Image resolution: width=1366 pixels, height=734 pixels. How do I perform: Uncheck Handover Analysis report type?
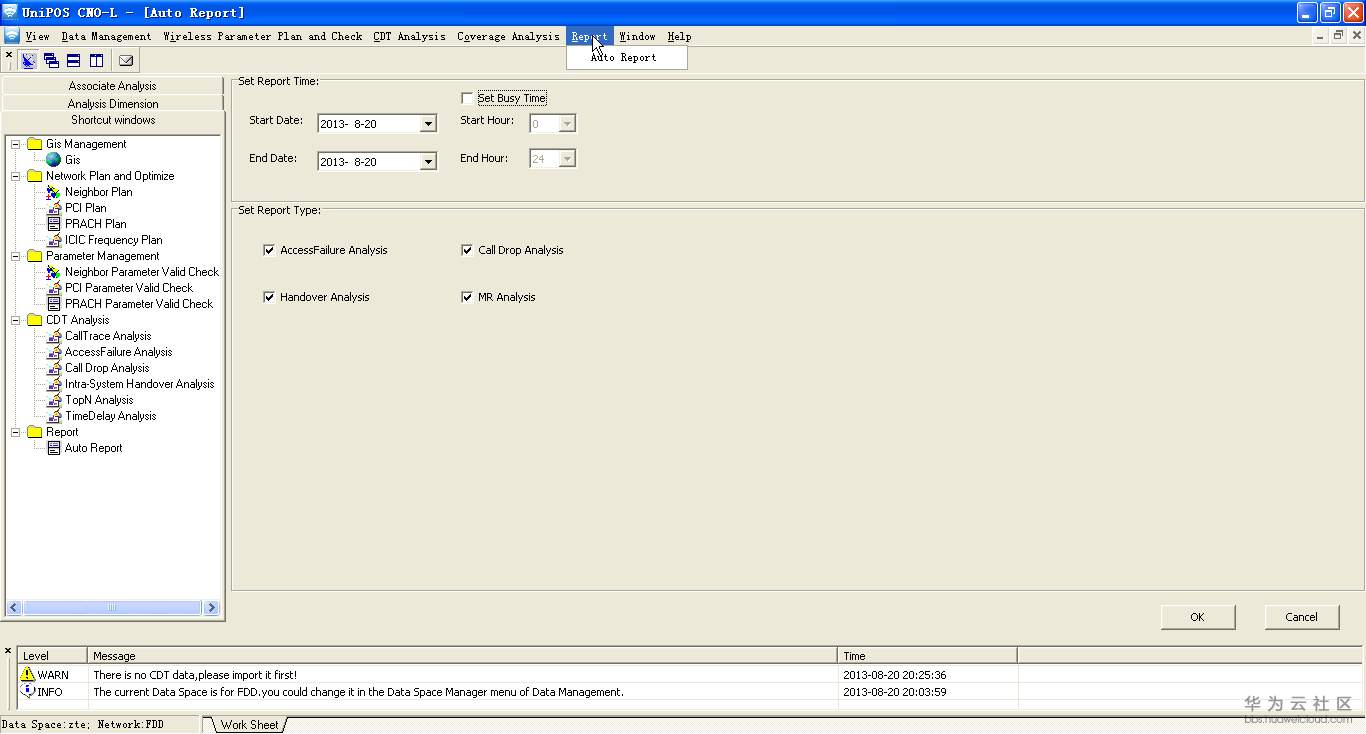click(x=269, y=297)
